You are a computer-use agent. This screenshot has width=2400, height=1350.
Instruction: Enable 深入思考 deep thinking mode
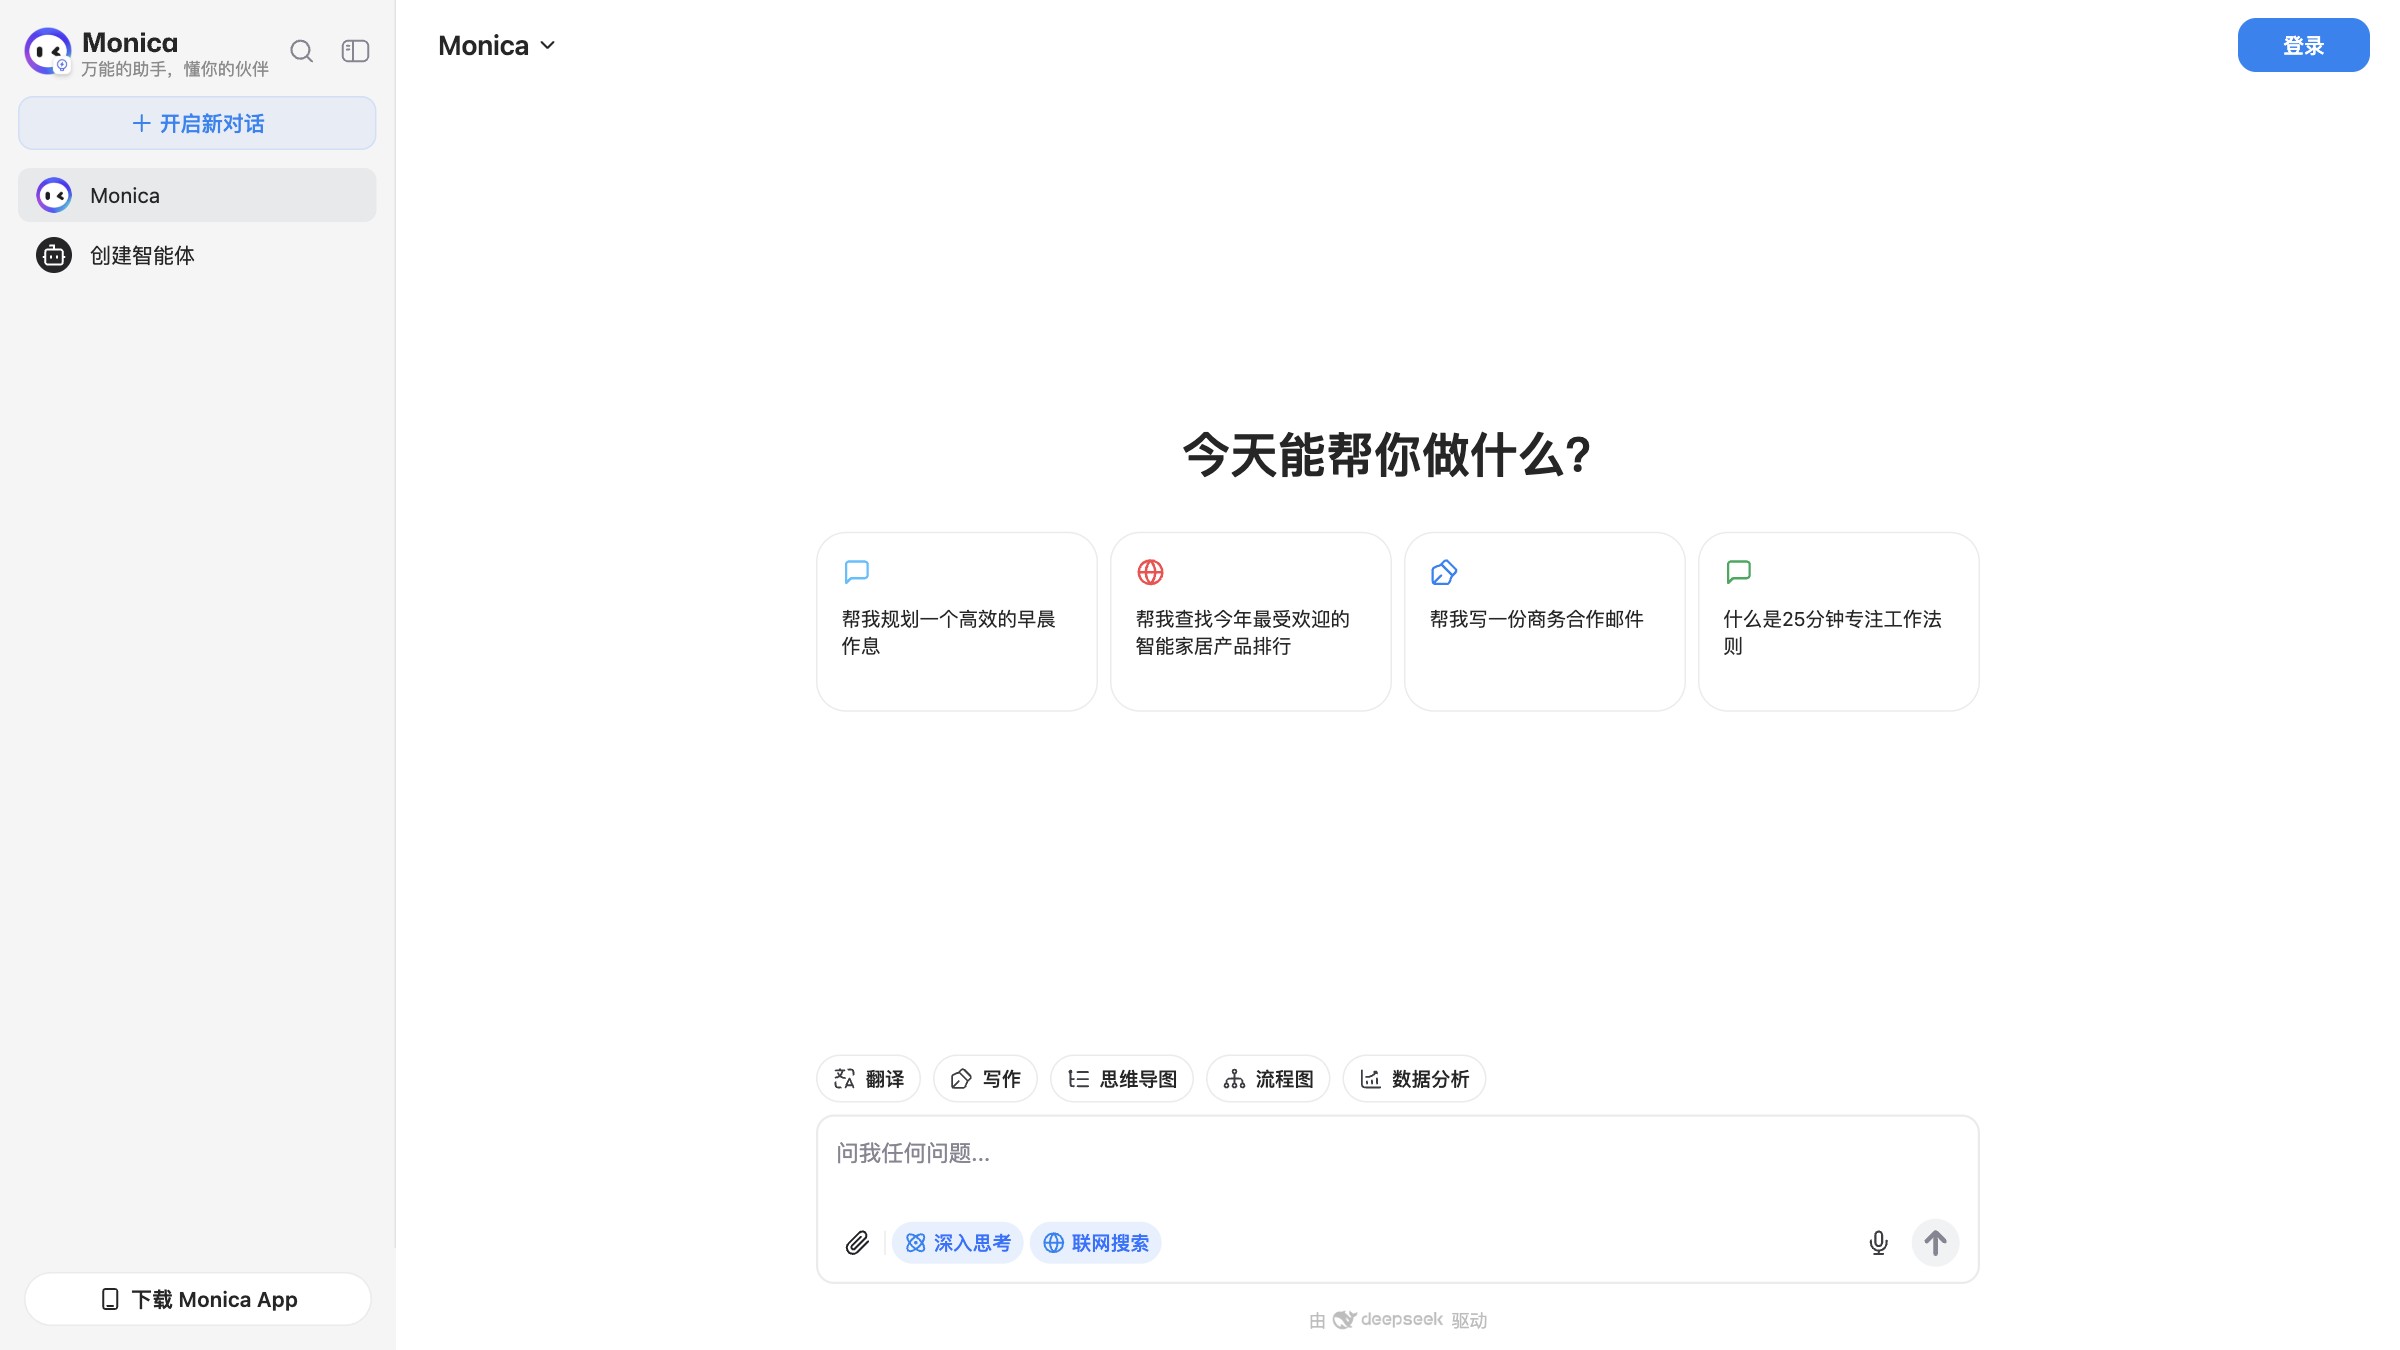coord(957,1242)
